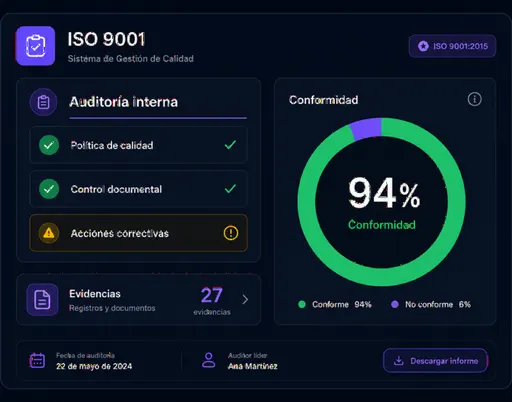Click the right-side checkmark on Política de calidad
This screenshot has width=512, height=402.
[x=230, y=145]
